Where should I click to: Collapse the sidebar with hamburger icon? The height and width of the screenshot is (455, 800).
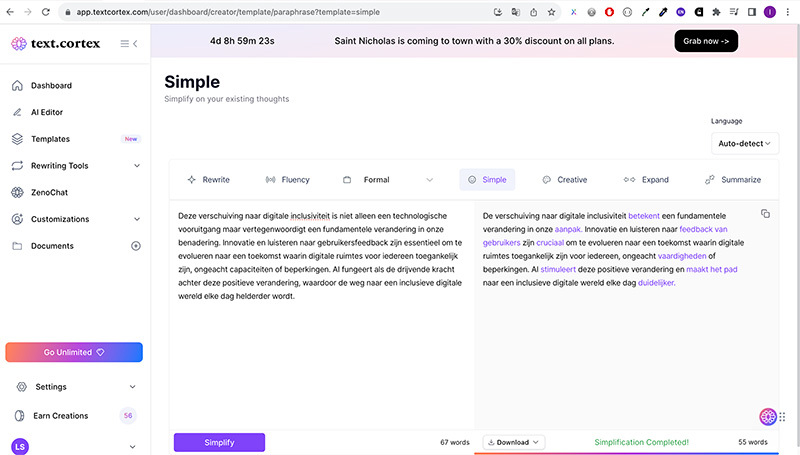[129, 44]
